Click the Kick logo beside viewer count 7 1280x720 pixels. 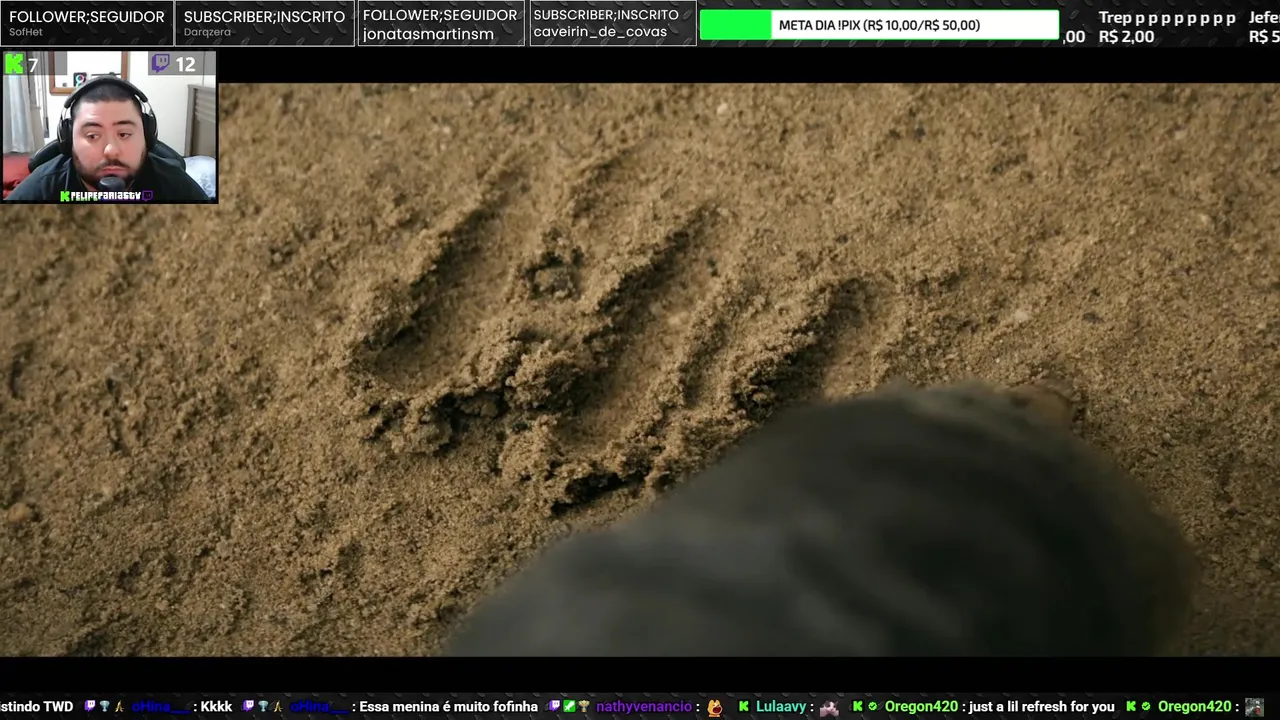[x=14, y=64]
